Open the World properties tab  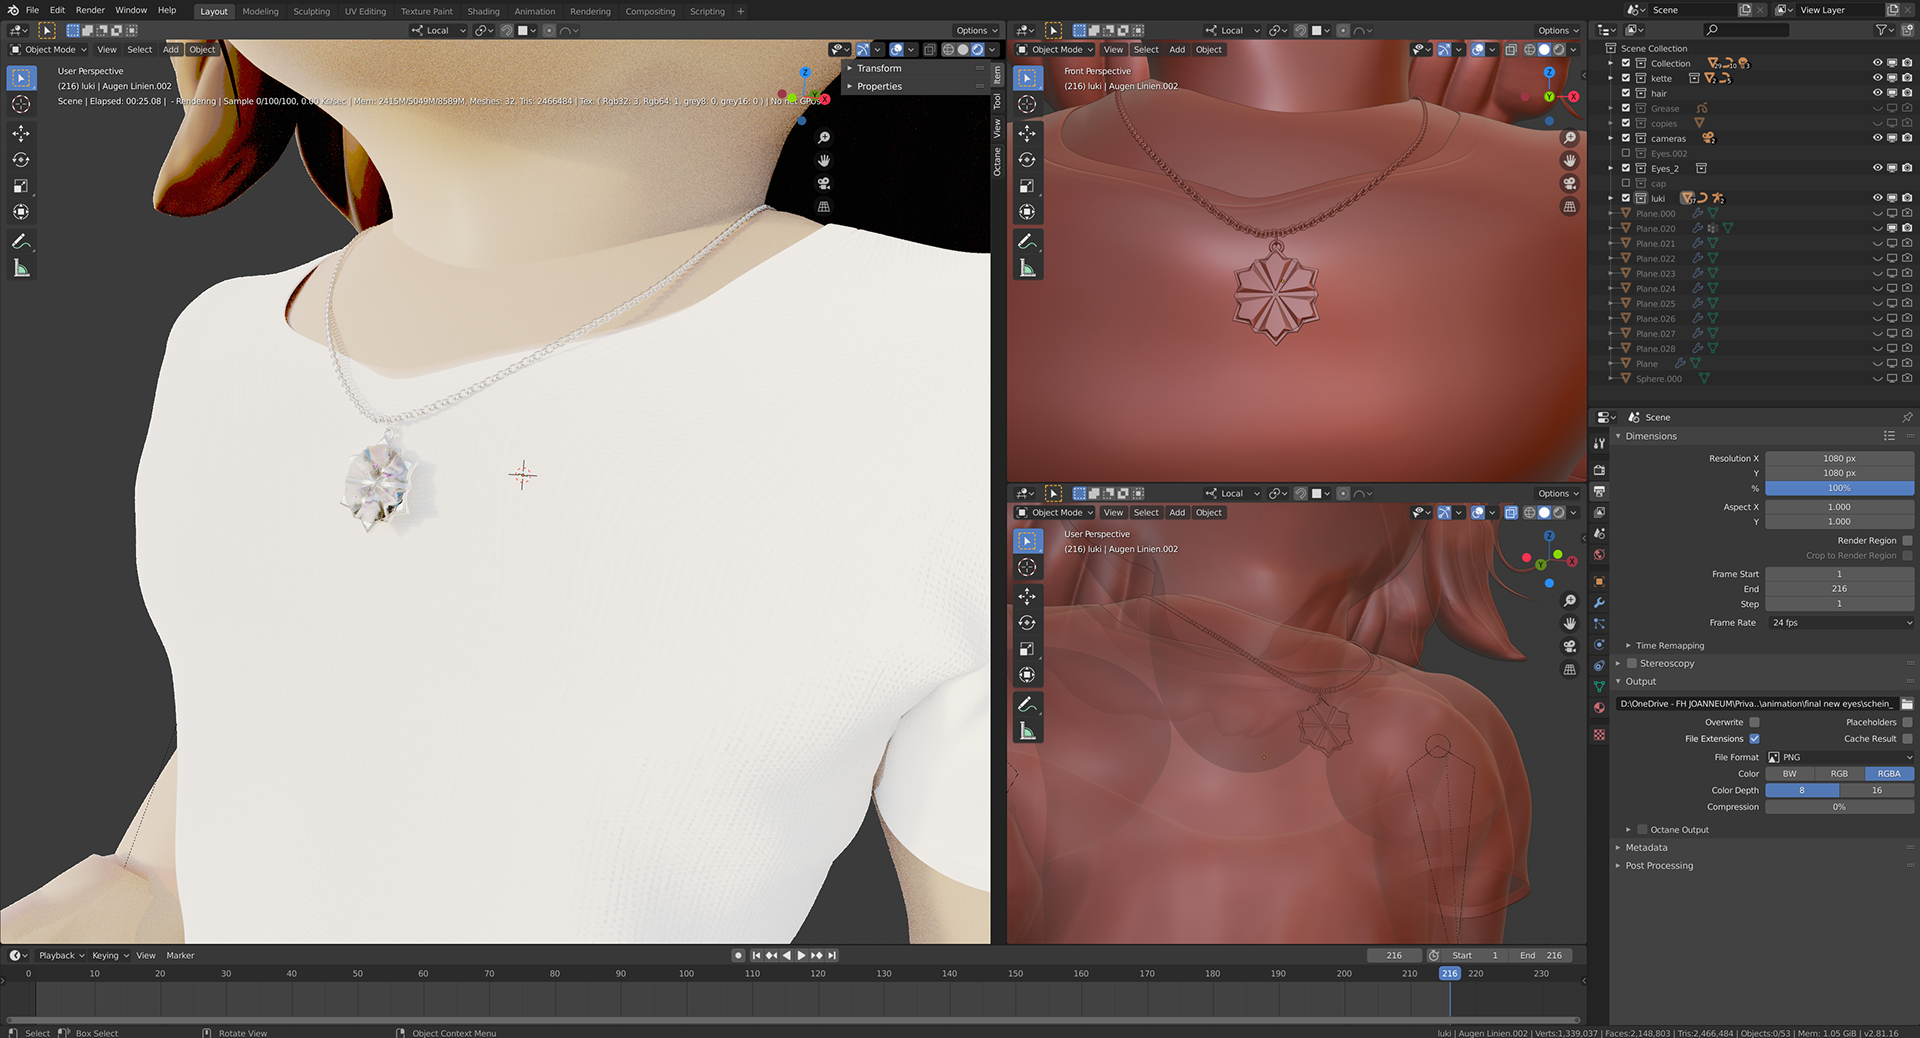[1599, 555]
